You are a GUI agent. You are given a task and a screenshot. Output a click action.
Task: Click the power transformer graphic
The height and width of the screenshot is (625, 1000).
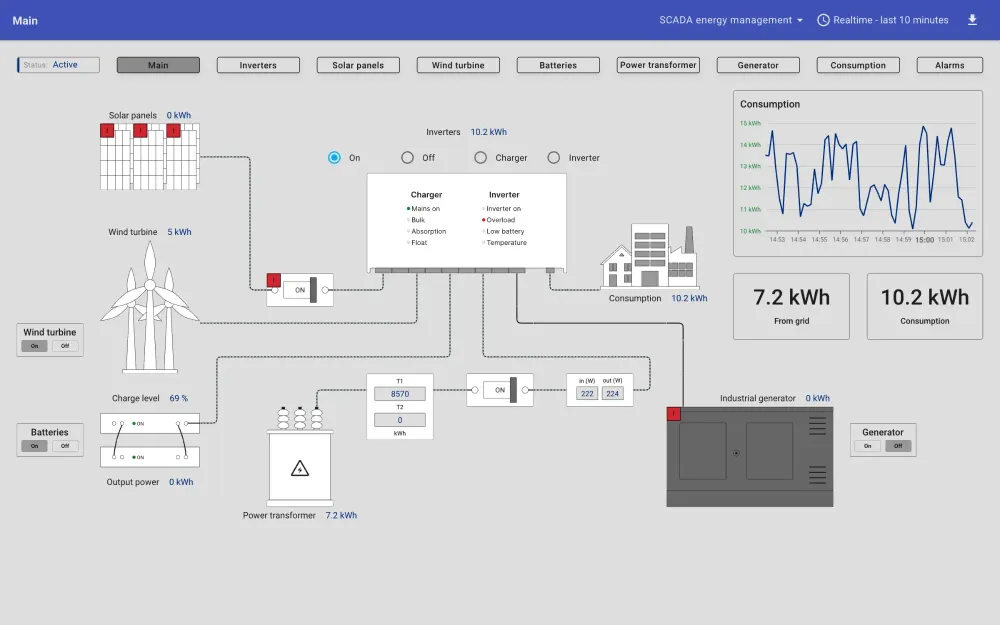click(x=300, y=457)
